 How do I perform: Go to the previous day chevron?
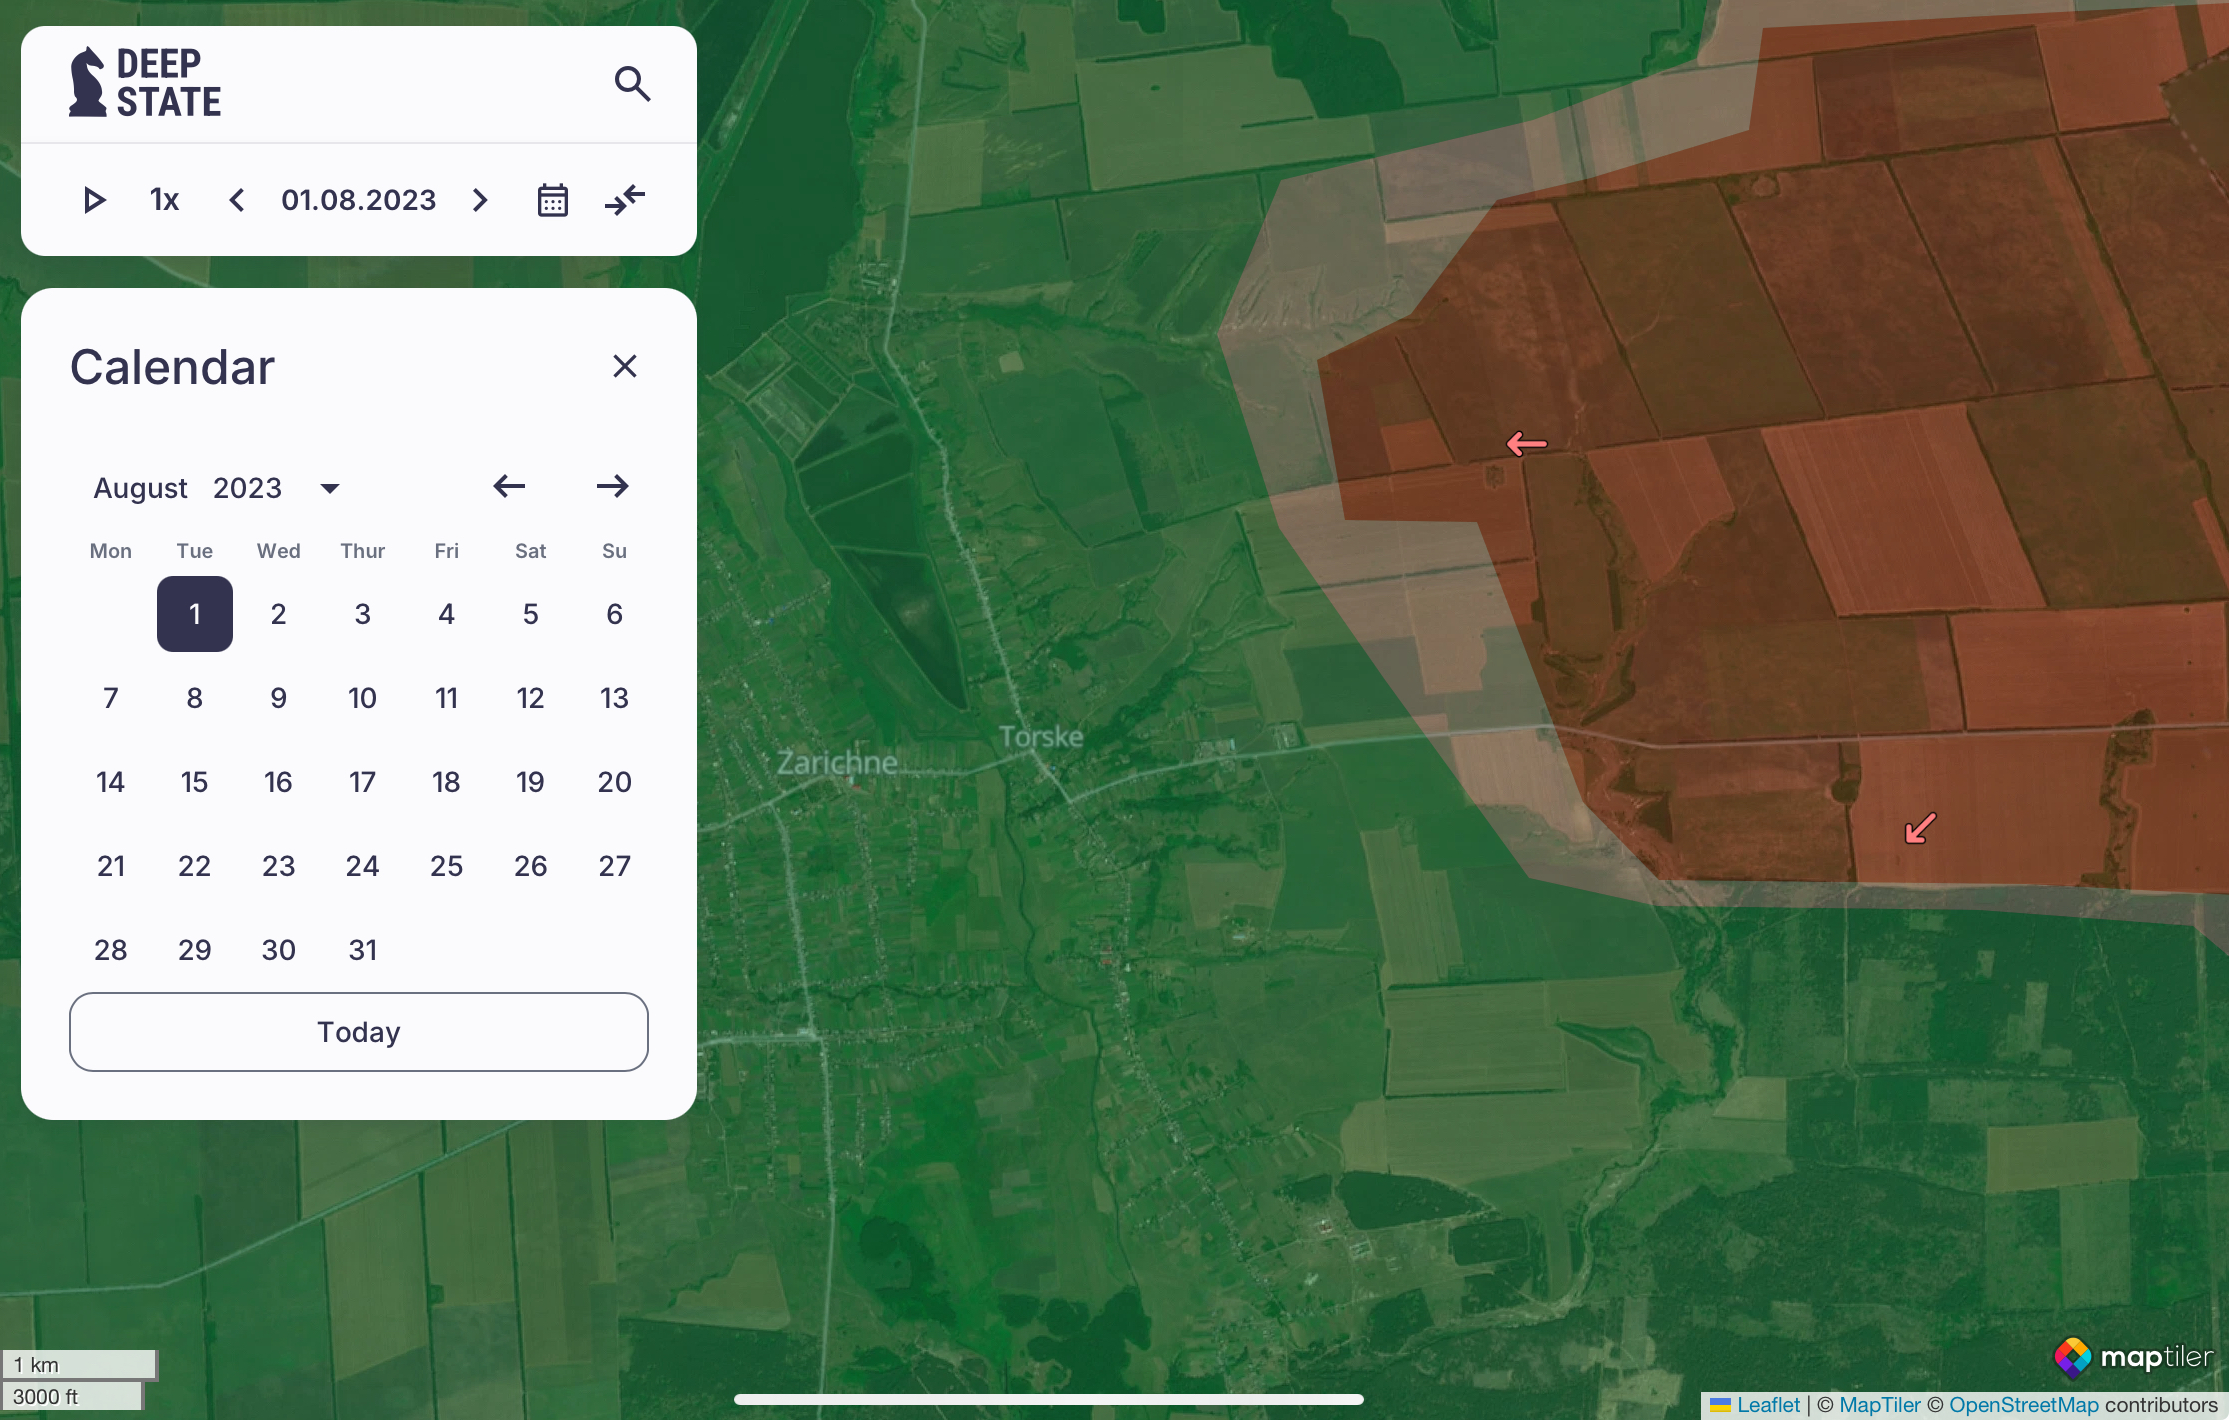(237, 200)
